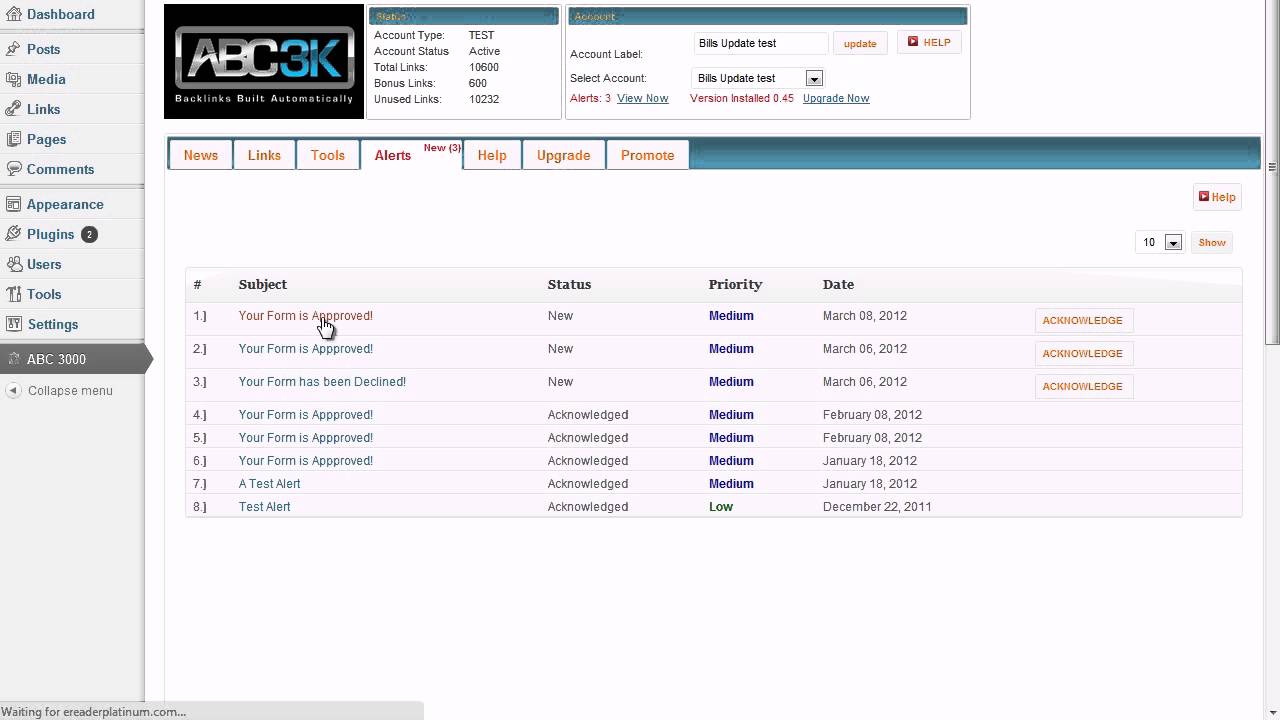
Task: Open 'Your Form has been Declined!' alert
Action: point(322,382)
